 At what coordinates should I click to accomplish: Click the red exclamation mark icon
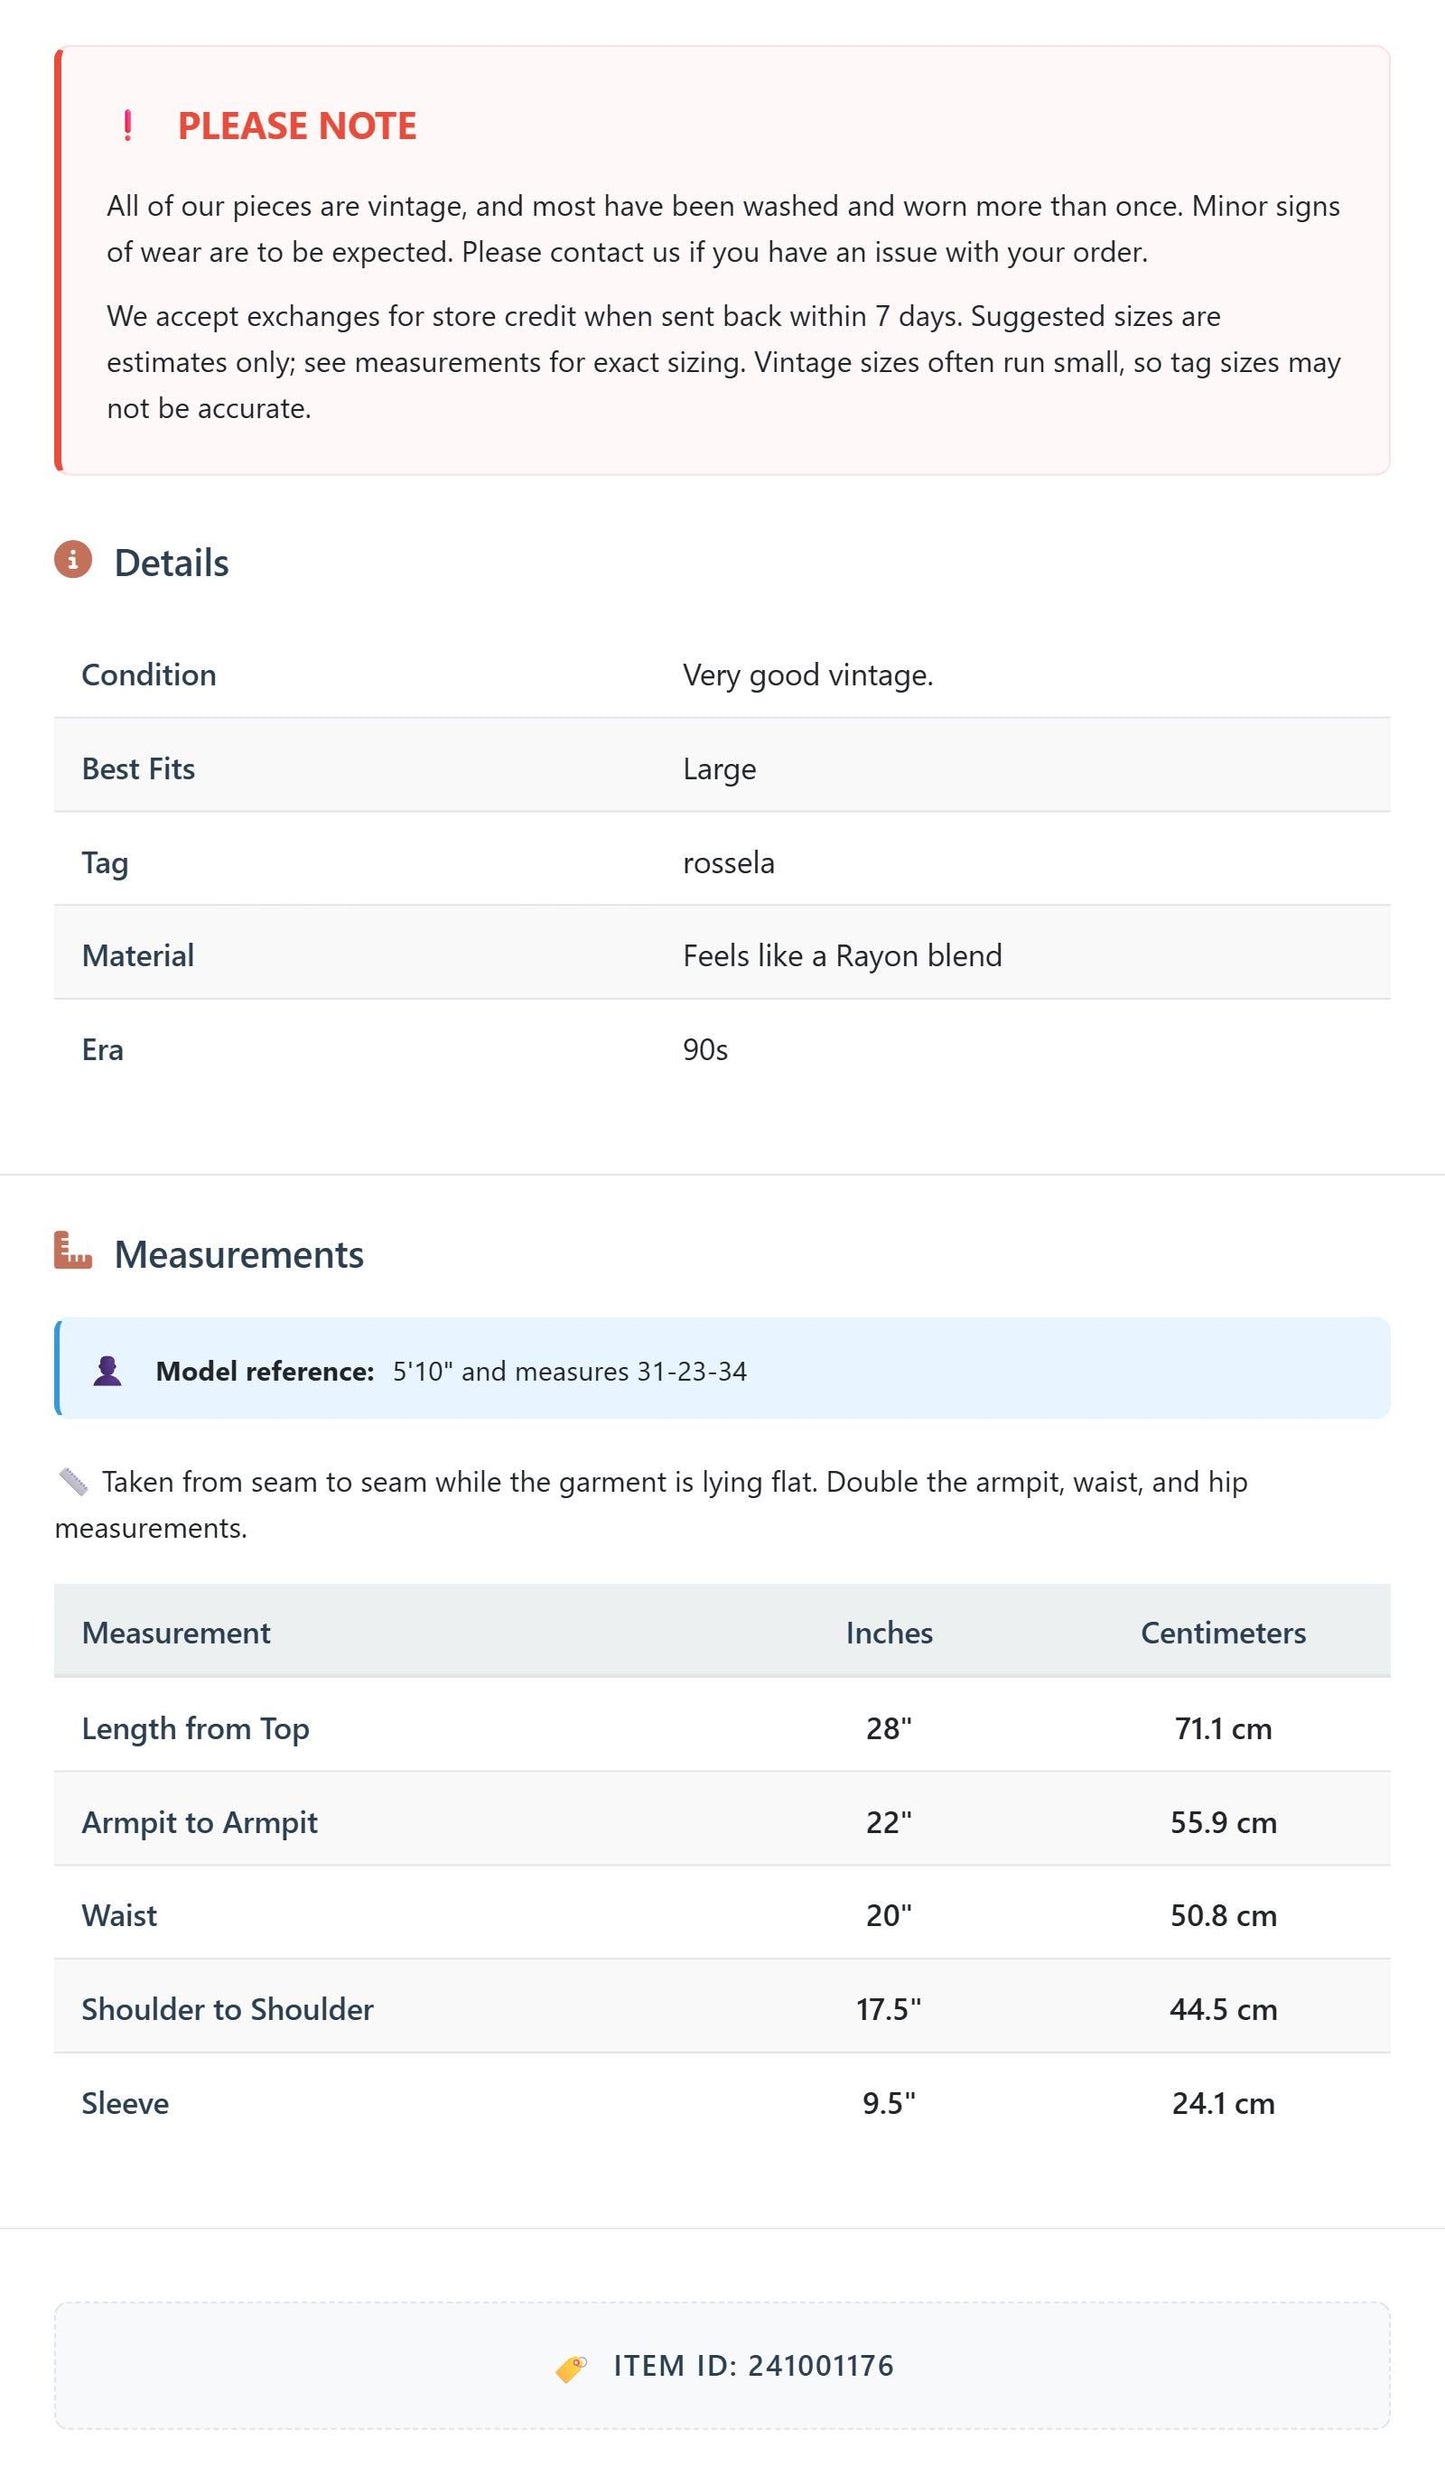pos(127,126)
